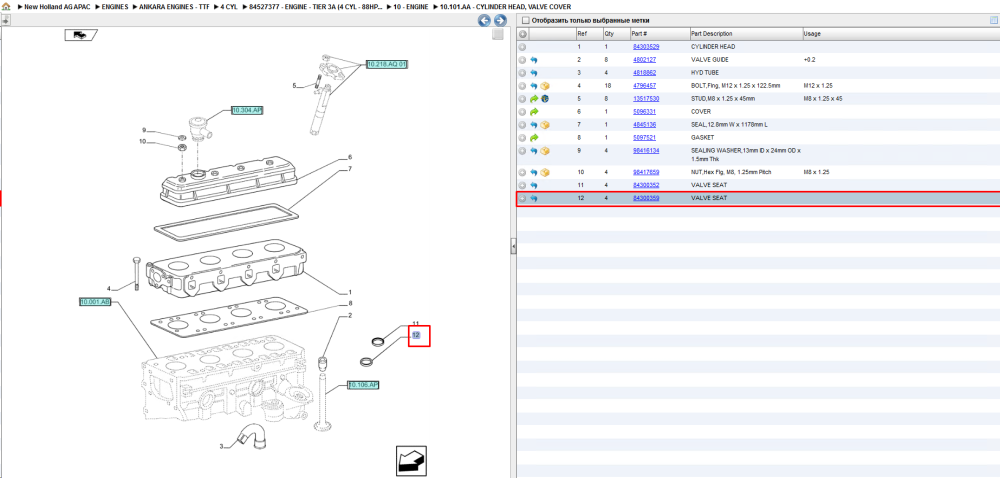Open part number 4796457 link

(x=644, y=85)
